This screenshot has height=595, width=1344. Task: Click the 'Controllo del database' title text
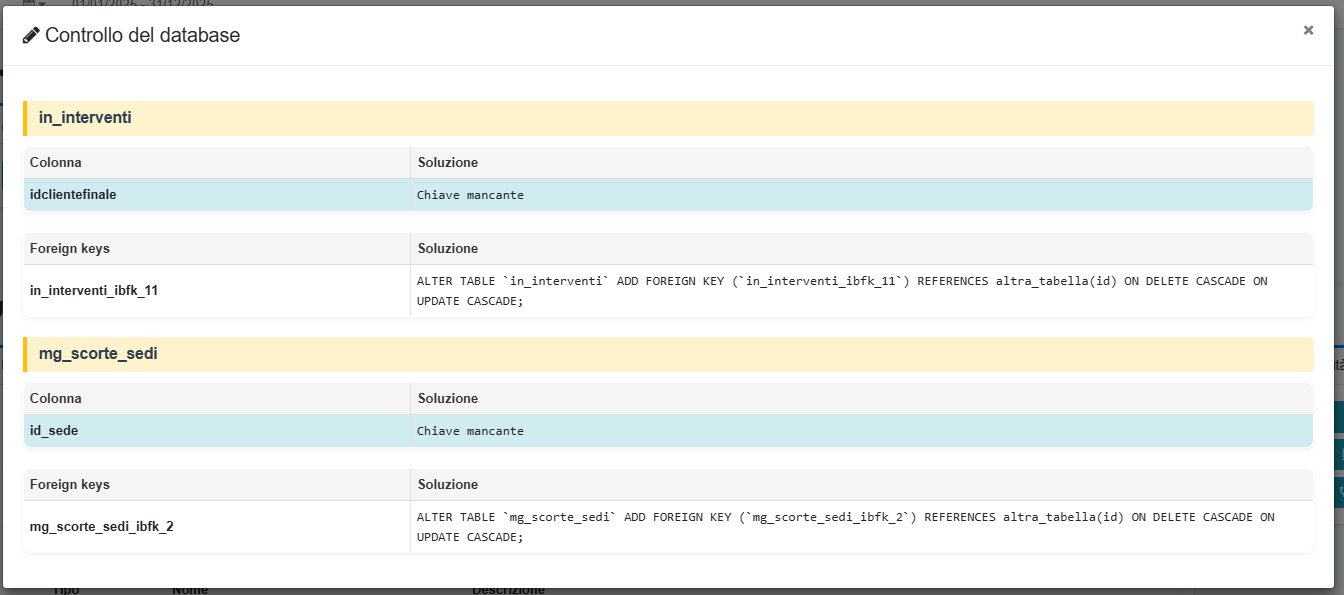pyautogui.click(x=142, y=36)
